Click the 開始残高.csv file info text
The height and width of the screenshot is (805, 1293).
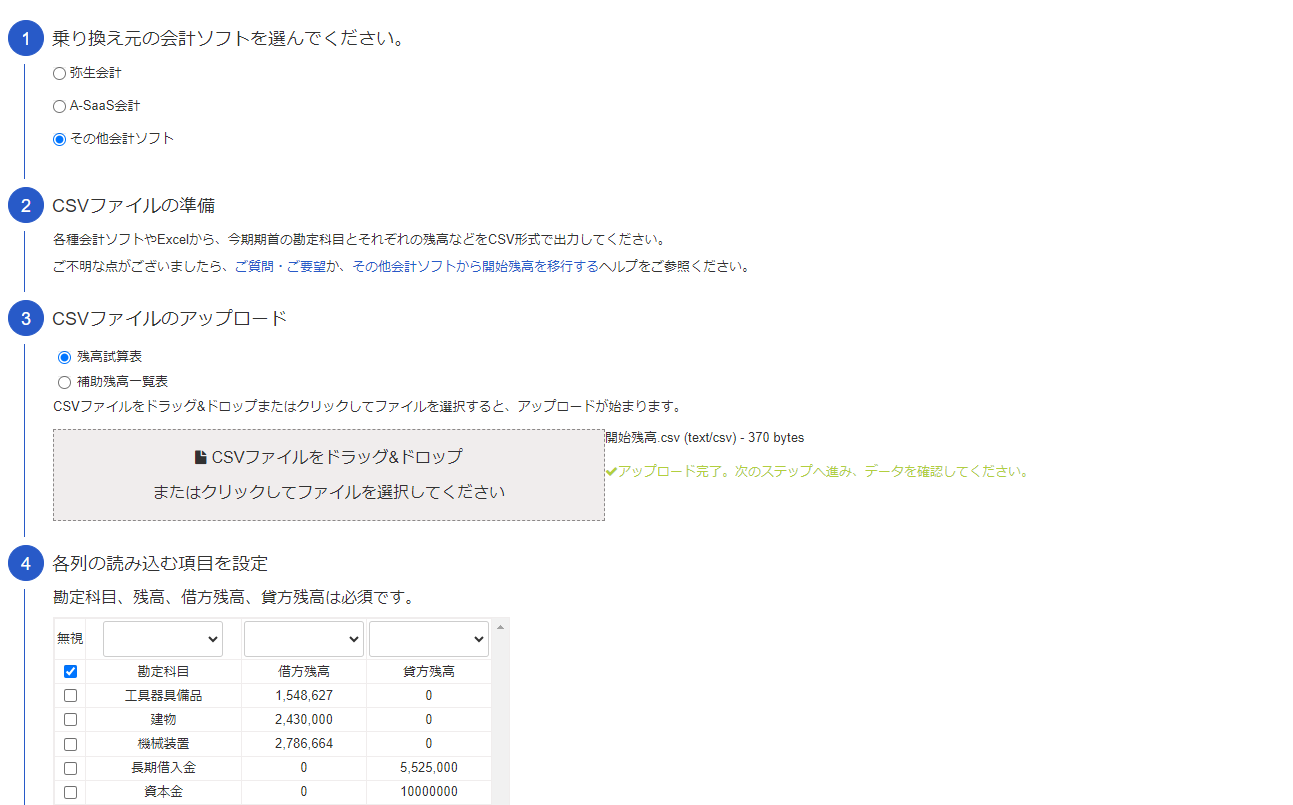(704, 438)
